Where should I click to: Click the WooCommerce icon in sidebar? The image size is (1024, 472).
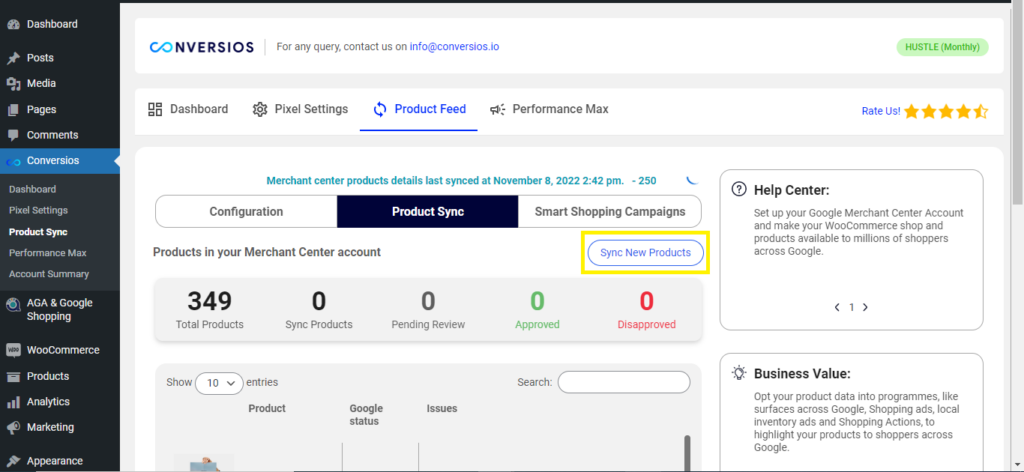click(x=13, y=350)
